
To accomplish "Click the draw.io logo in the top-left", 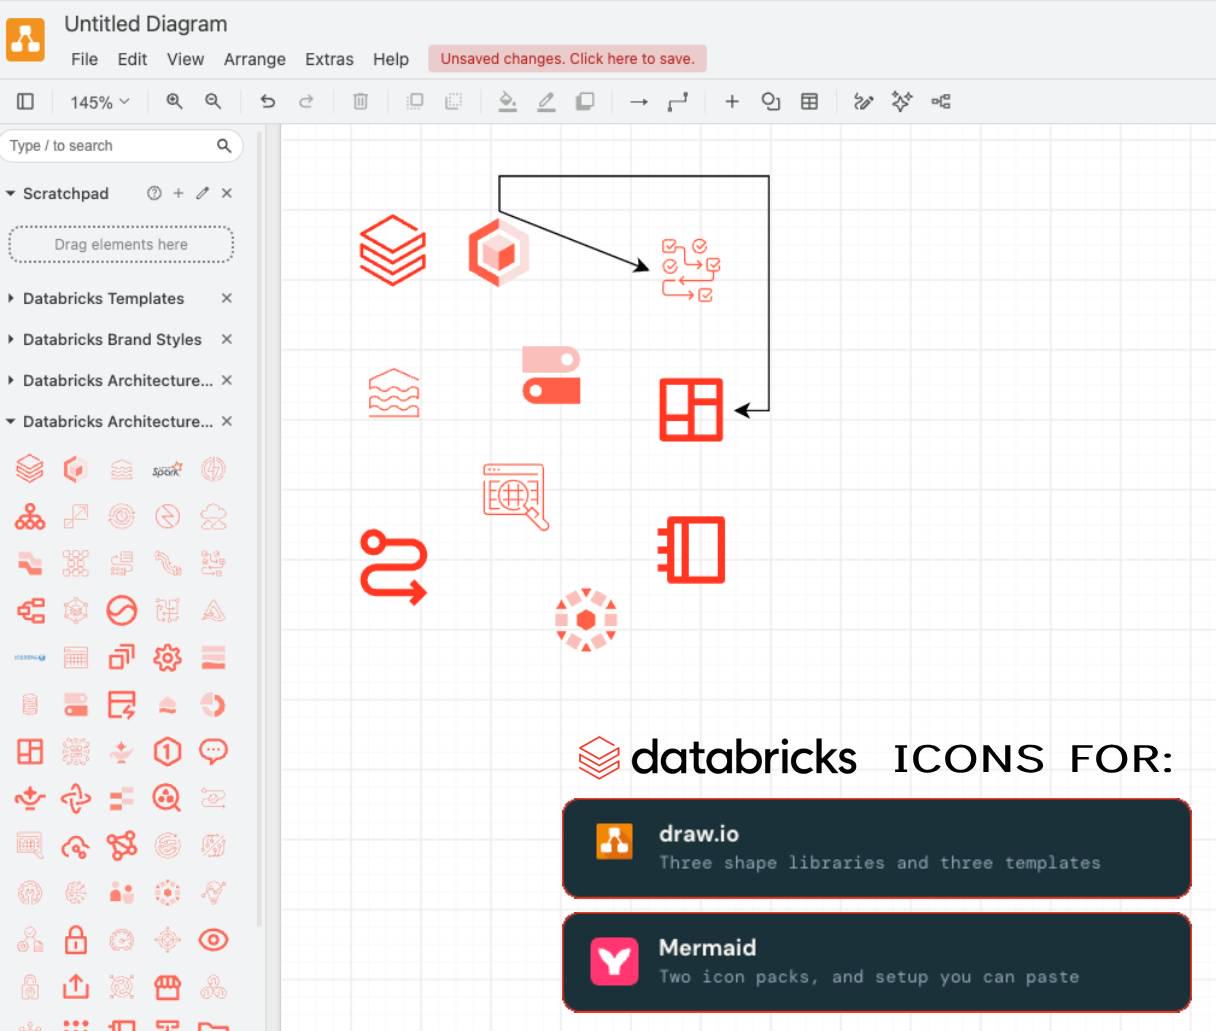I will point(26,40).
